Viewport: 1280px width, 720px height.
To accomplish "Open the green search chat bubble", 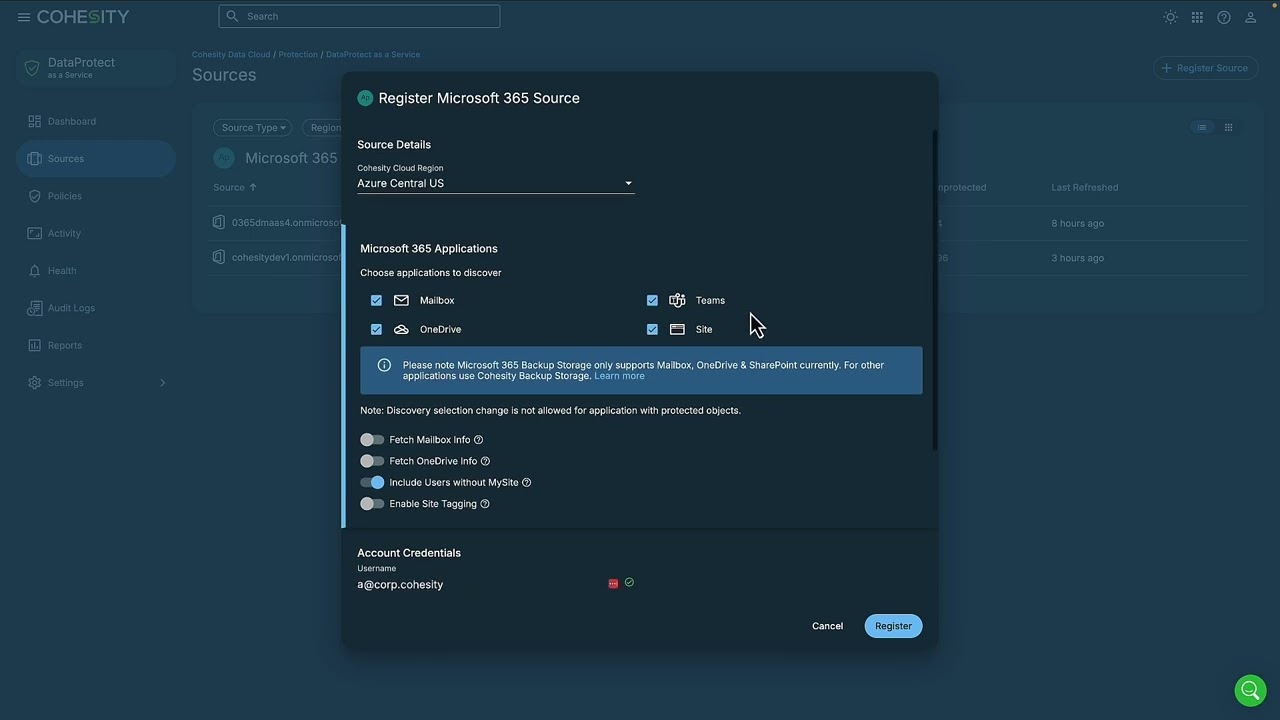I will tap(1250, 690).
